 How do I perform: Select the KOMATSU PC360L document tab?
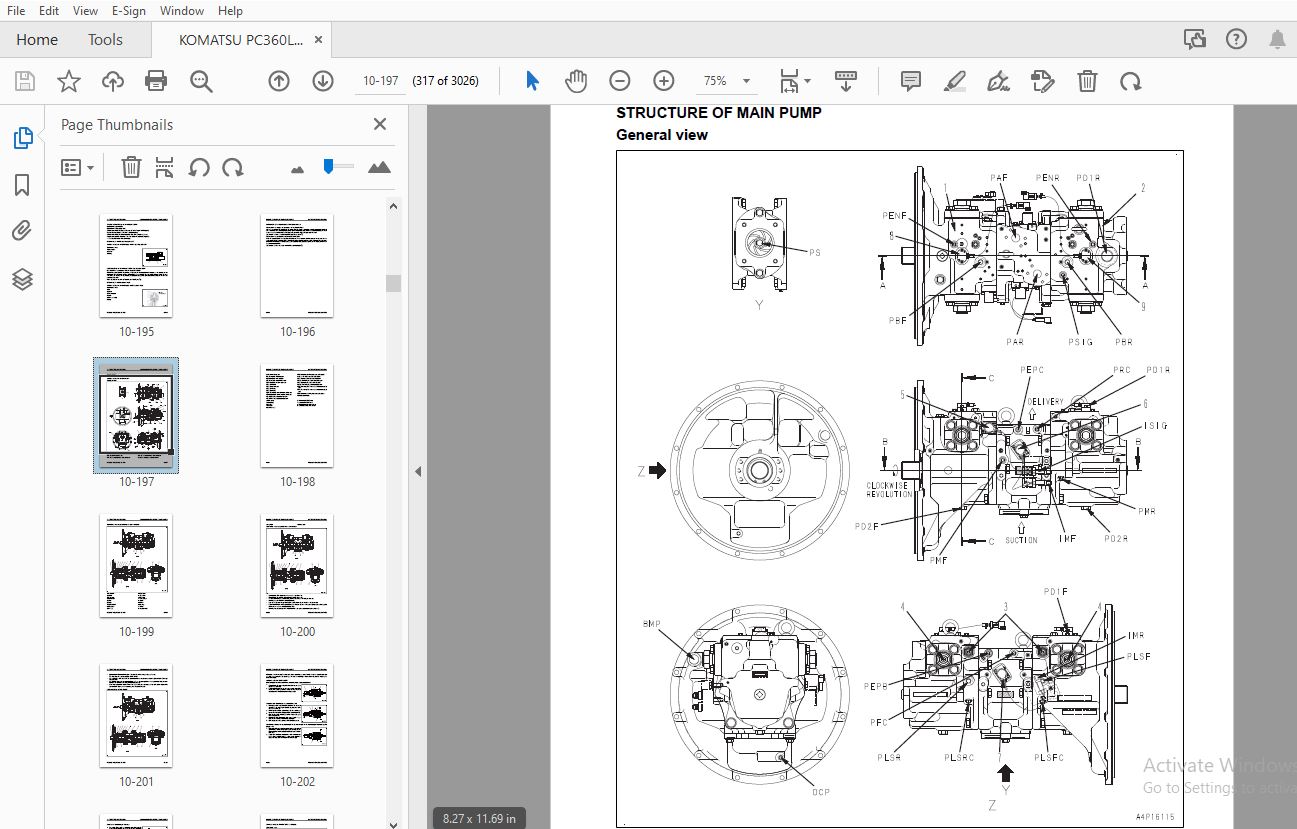pyautogui.click(x=241, y=40)
